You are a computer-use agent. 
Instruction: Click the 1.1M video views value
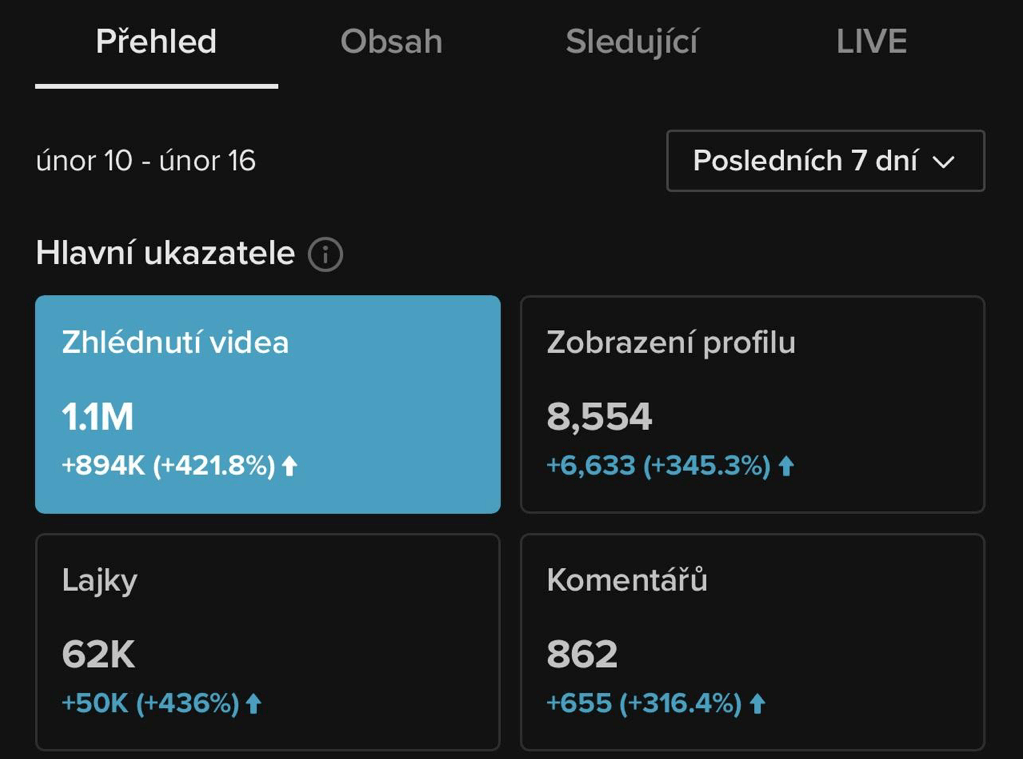coord(98,416)
